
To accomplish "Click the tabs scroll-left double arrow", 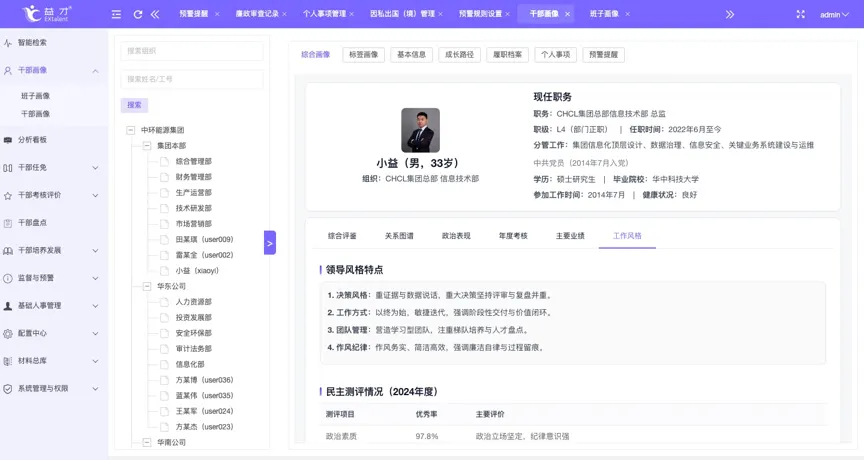I will pos(154,14).
